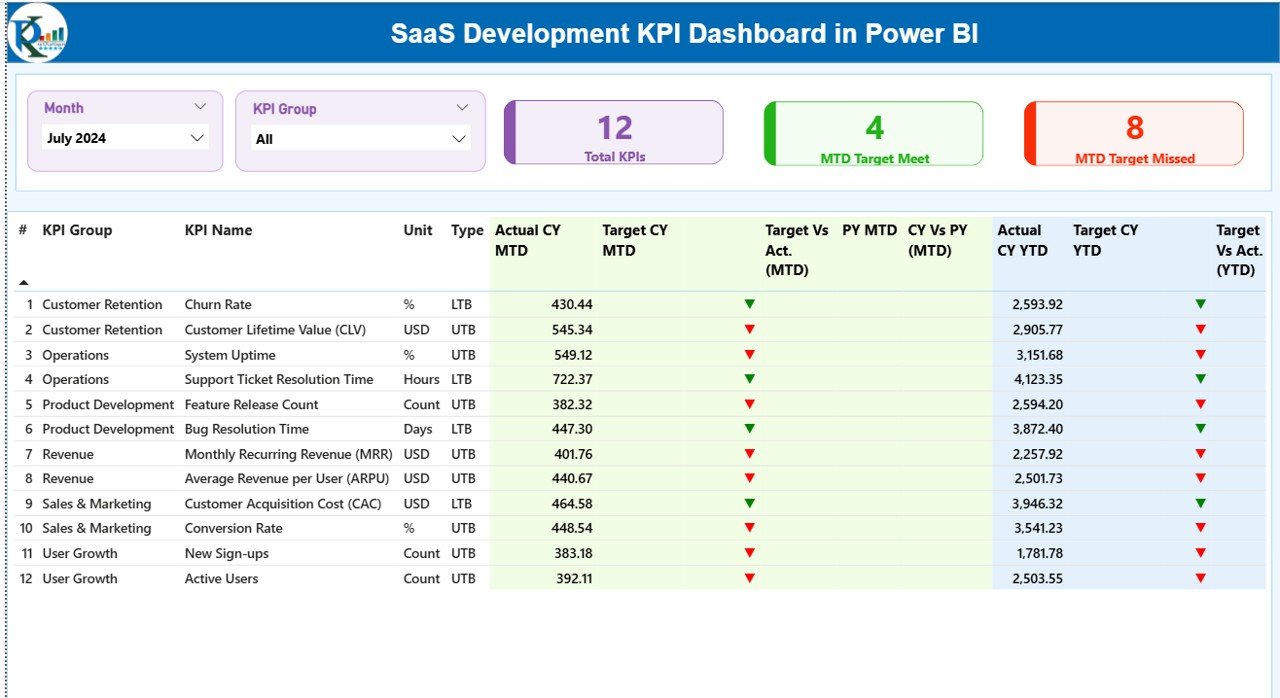Click the sort arrow under the # column header

pyautogui.click(x=22, y=281)
